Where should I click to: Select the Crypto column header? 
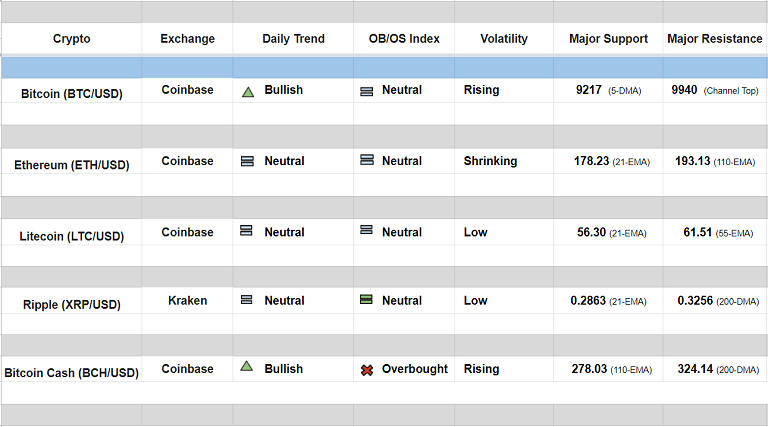point(71,39)
